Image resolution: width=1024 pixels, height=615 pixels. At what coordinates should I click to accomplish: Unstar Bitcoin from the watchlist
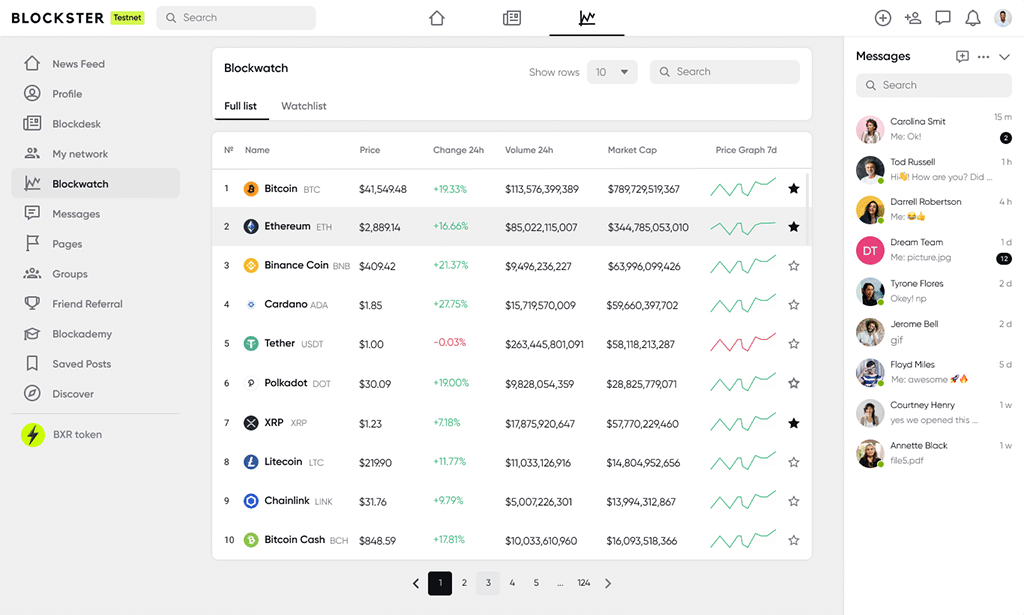[793, 189]
